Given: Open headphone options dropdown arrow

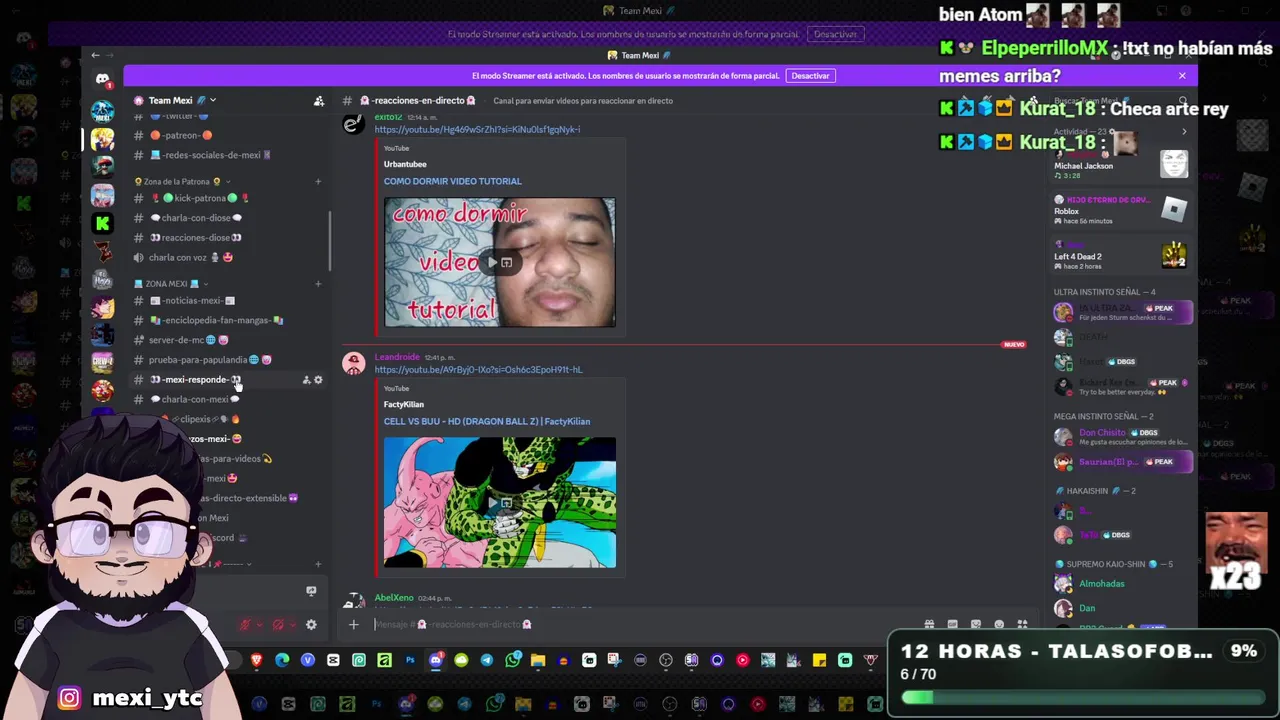Looking at the screenshot, I should [294, 625].
